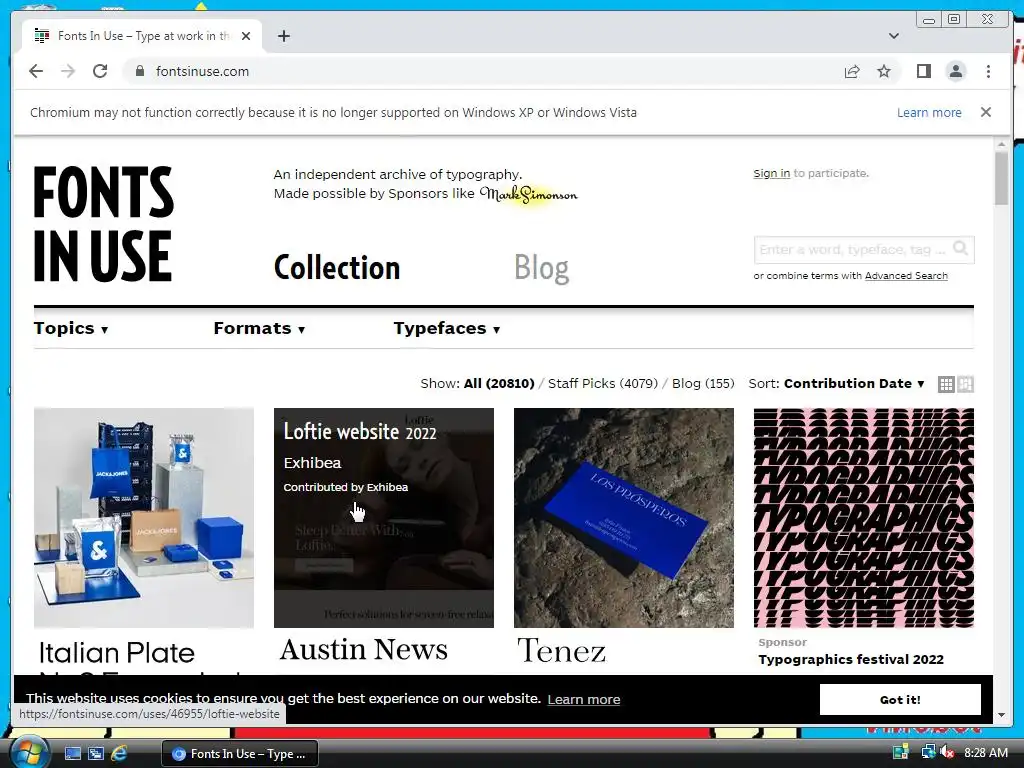The height and width of the screenshot is (768, 1024).
Task: Click the Fonts In Use logo
Action: click(103, 223)
